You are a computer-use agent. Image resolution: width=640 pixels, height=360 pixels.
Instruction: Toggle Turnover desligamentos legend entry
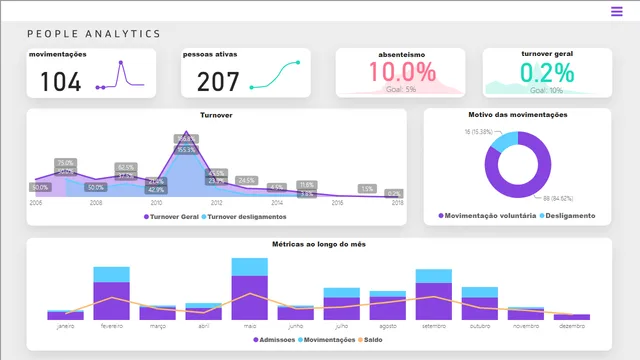click(244, 217)
